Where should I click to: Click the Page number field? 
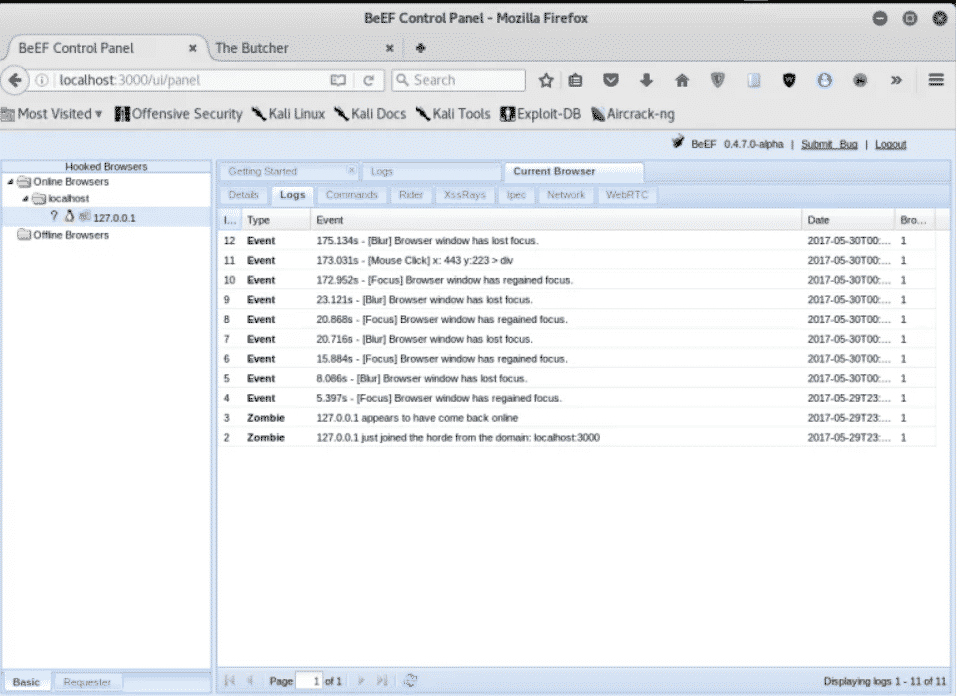(x=309, y=681)
